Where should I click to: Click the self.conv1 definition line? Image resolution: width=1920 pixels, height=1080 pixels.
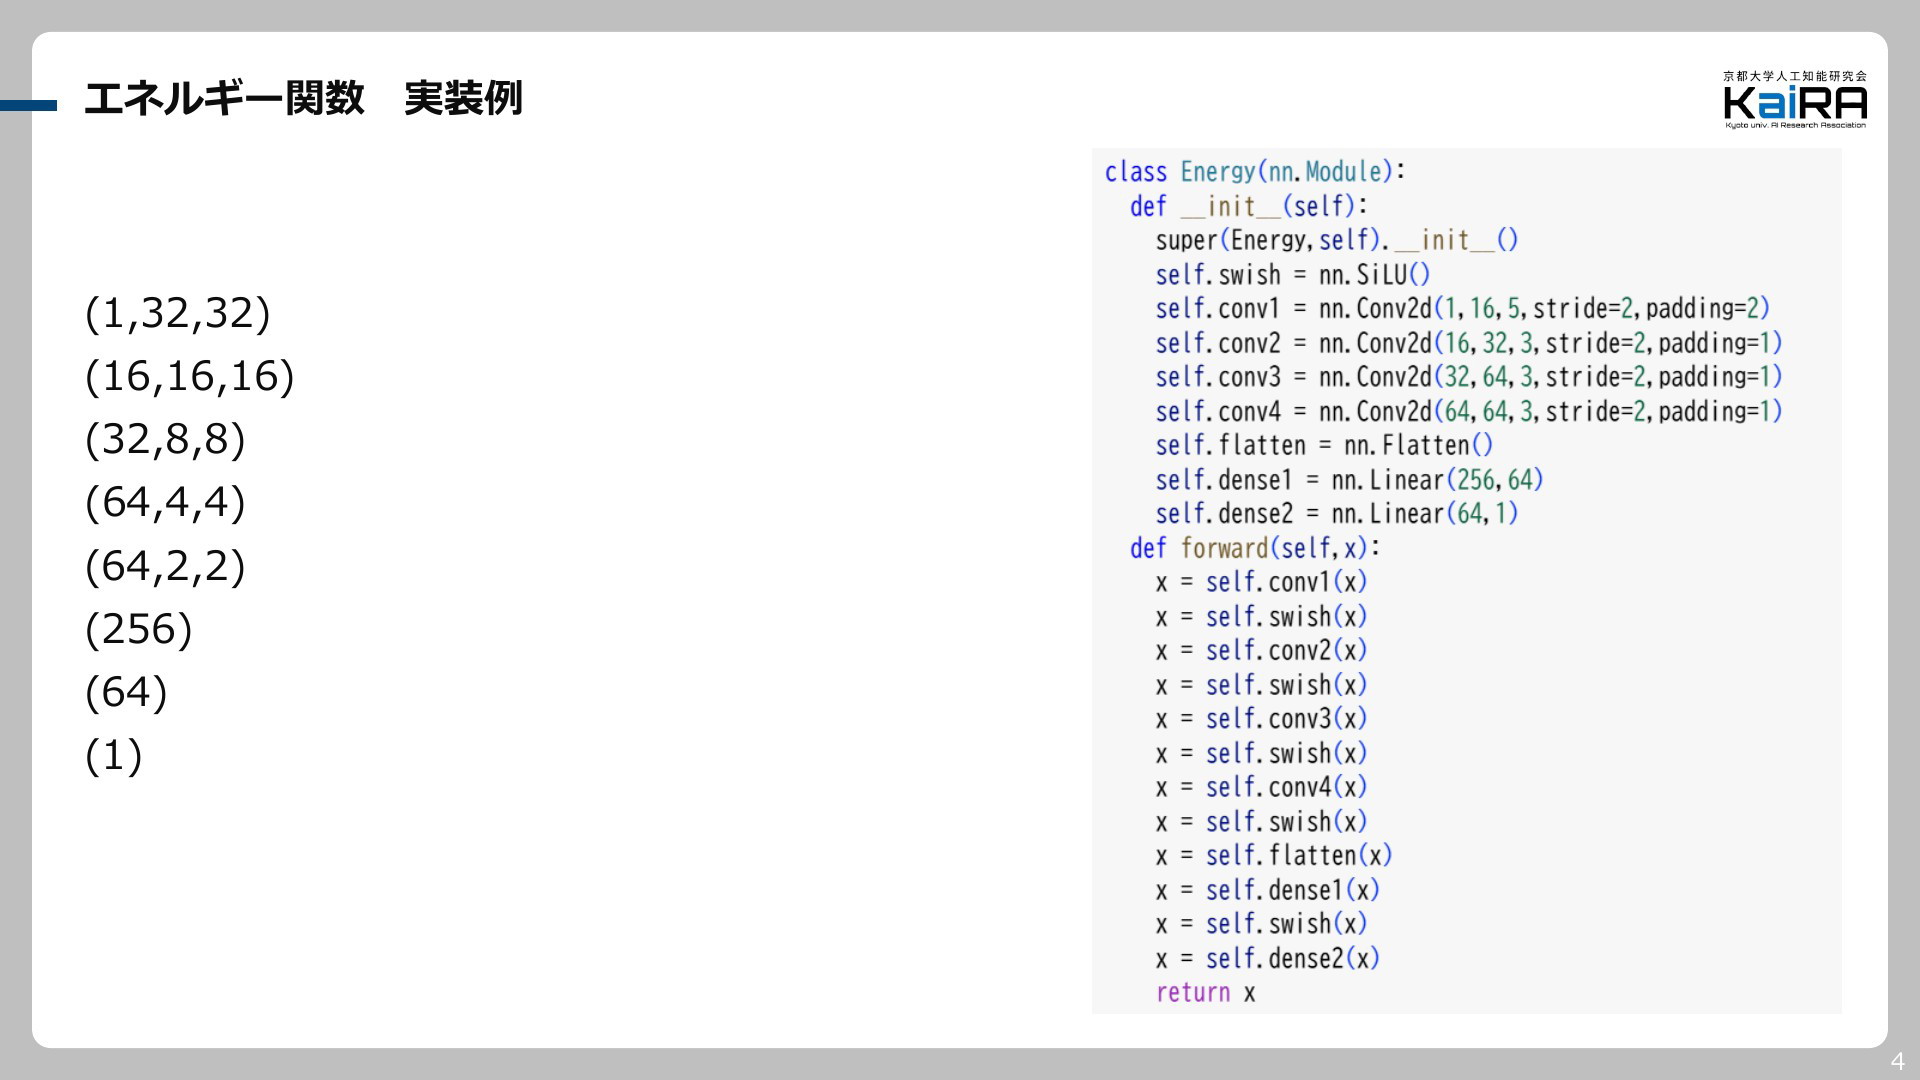1463,308
